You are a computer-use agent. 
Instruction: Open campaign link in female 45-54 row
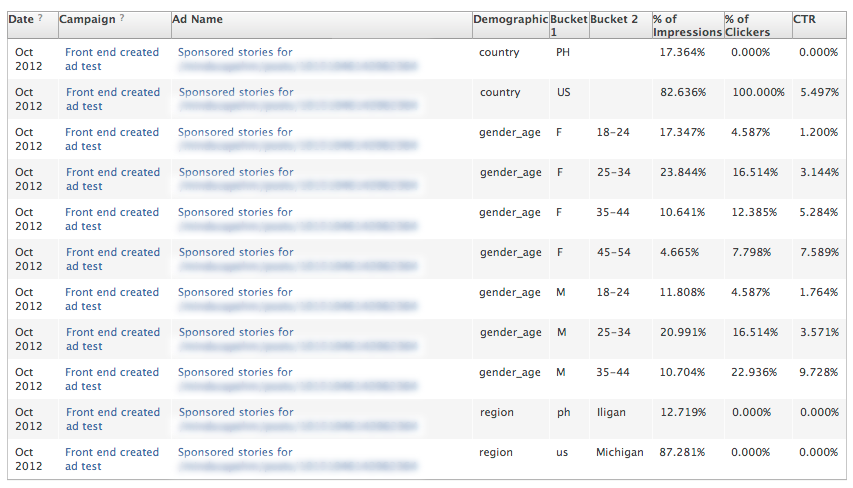click(111, 259)
